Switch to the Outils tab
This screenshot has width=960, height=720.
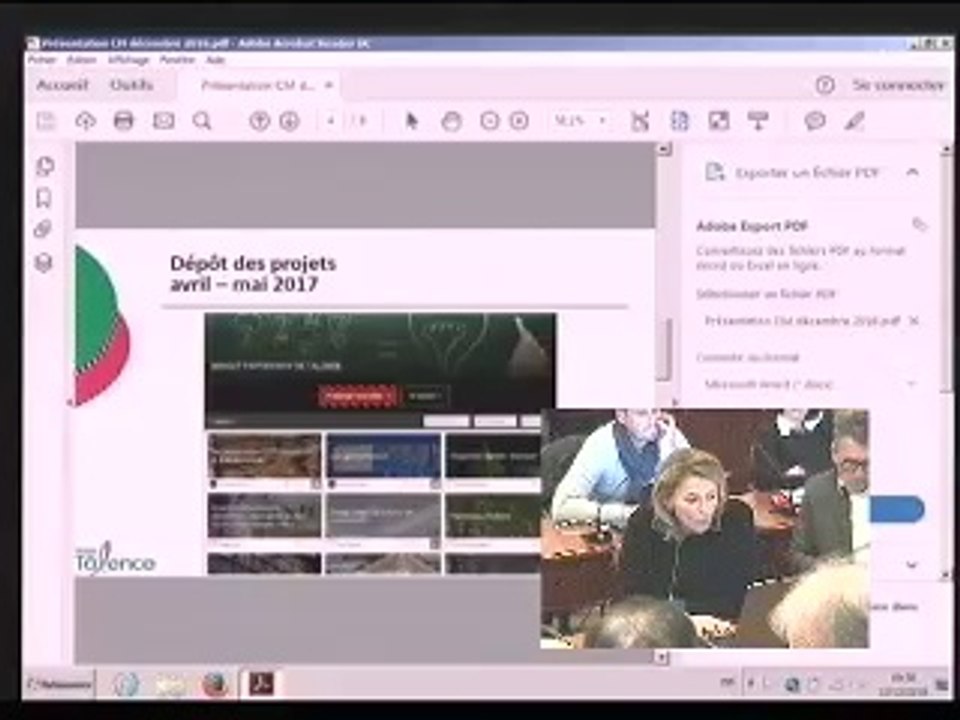pyautogui.click(x=132, y=85)
